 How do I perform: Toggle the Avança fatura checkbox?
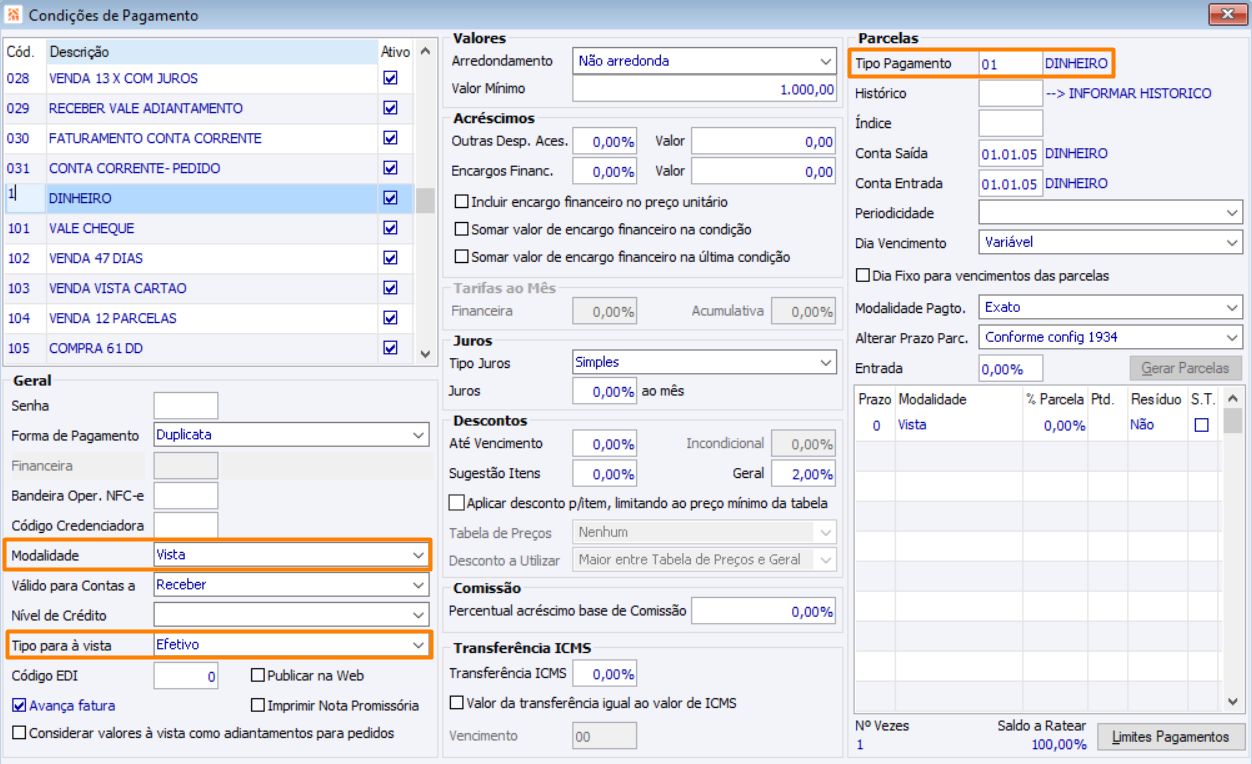point(19,705)
